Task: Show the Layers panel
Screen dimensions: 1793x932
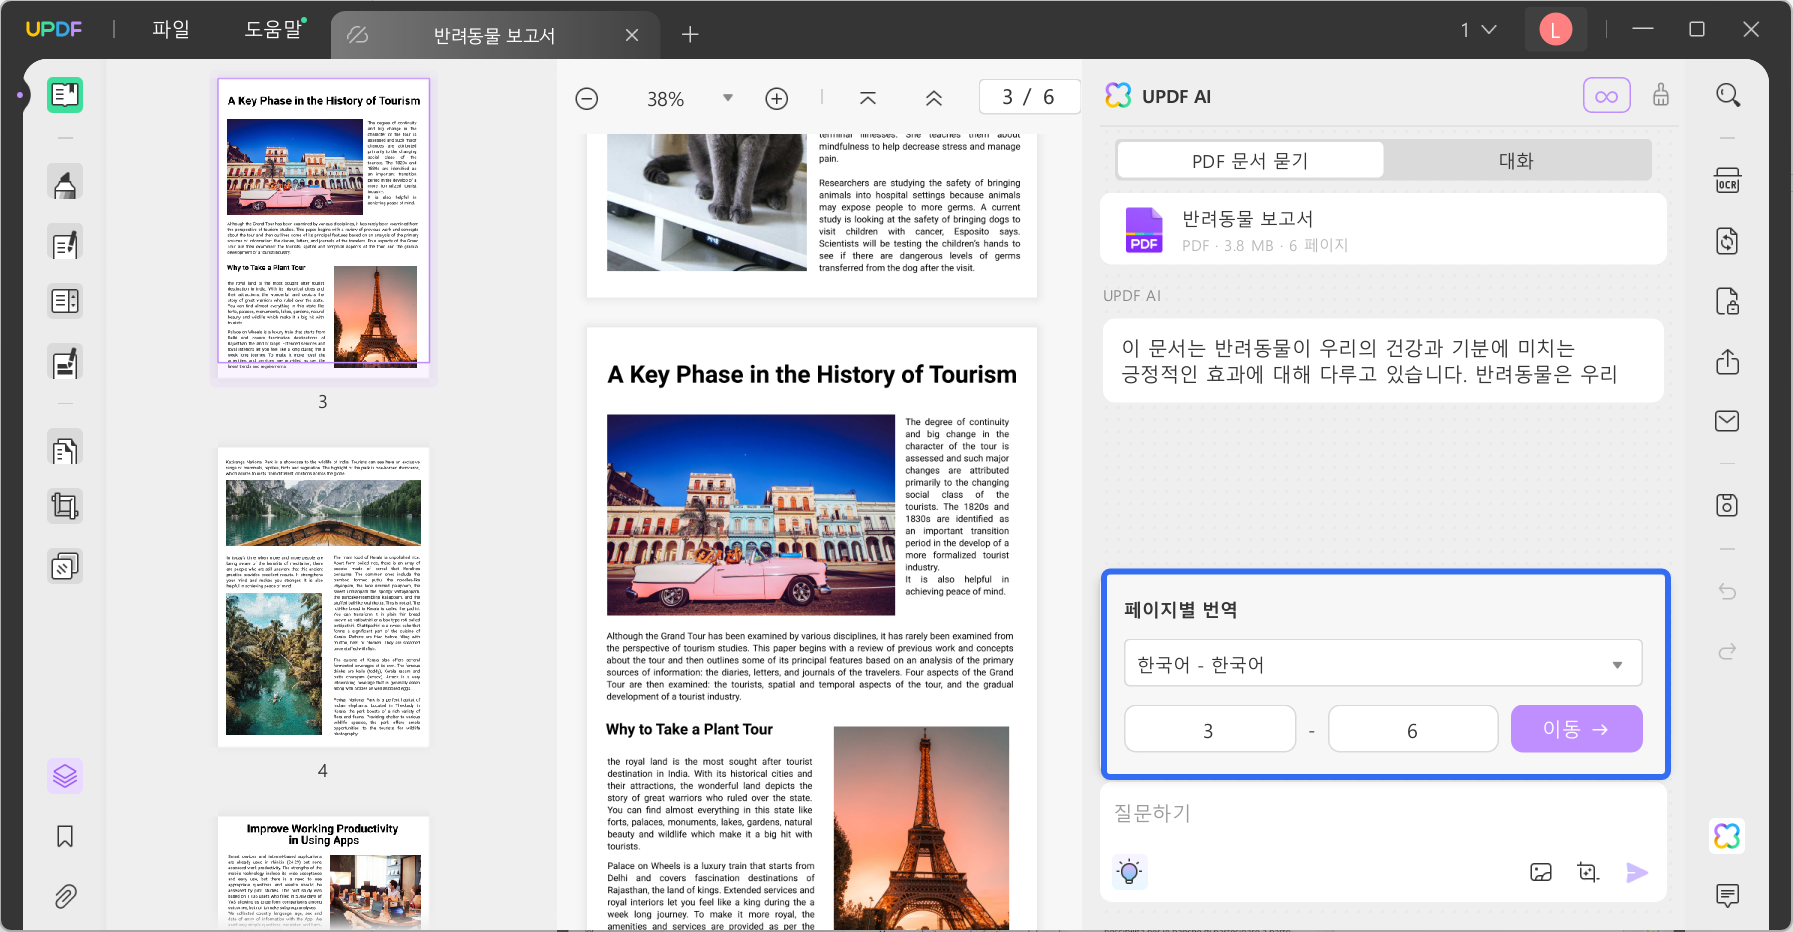Action: [65, 775]
